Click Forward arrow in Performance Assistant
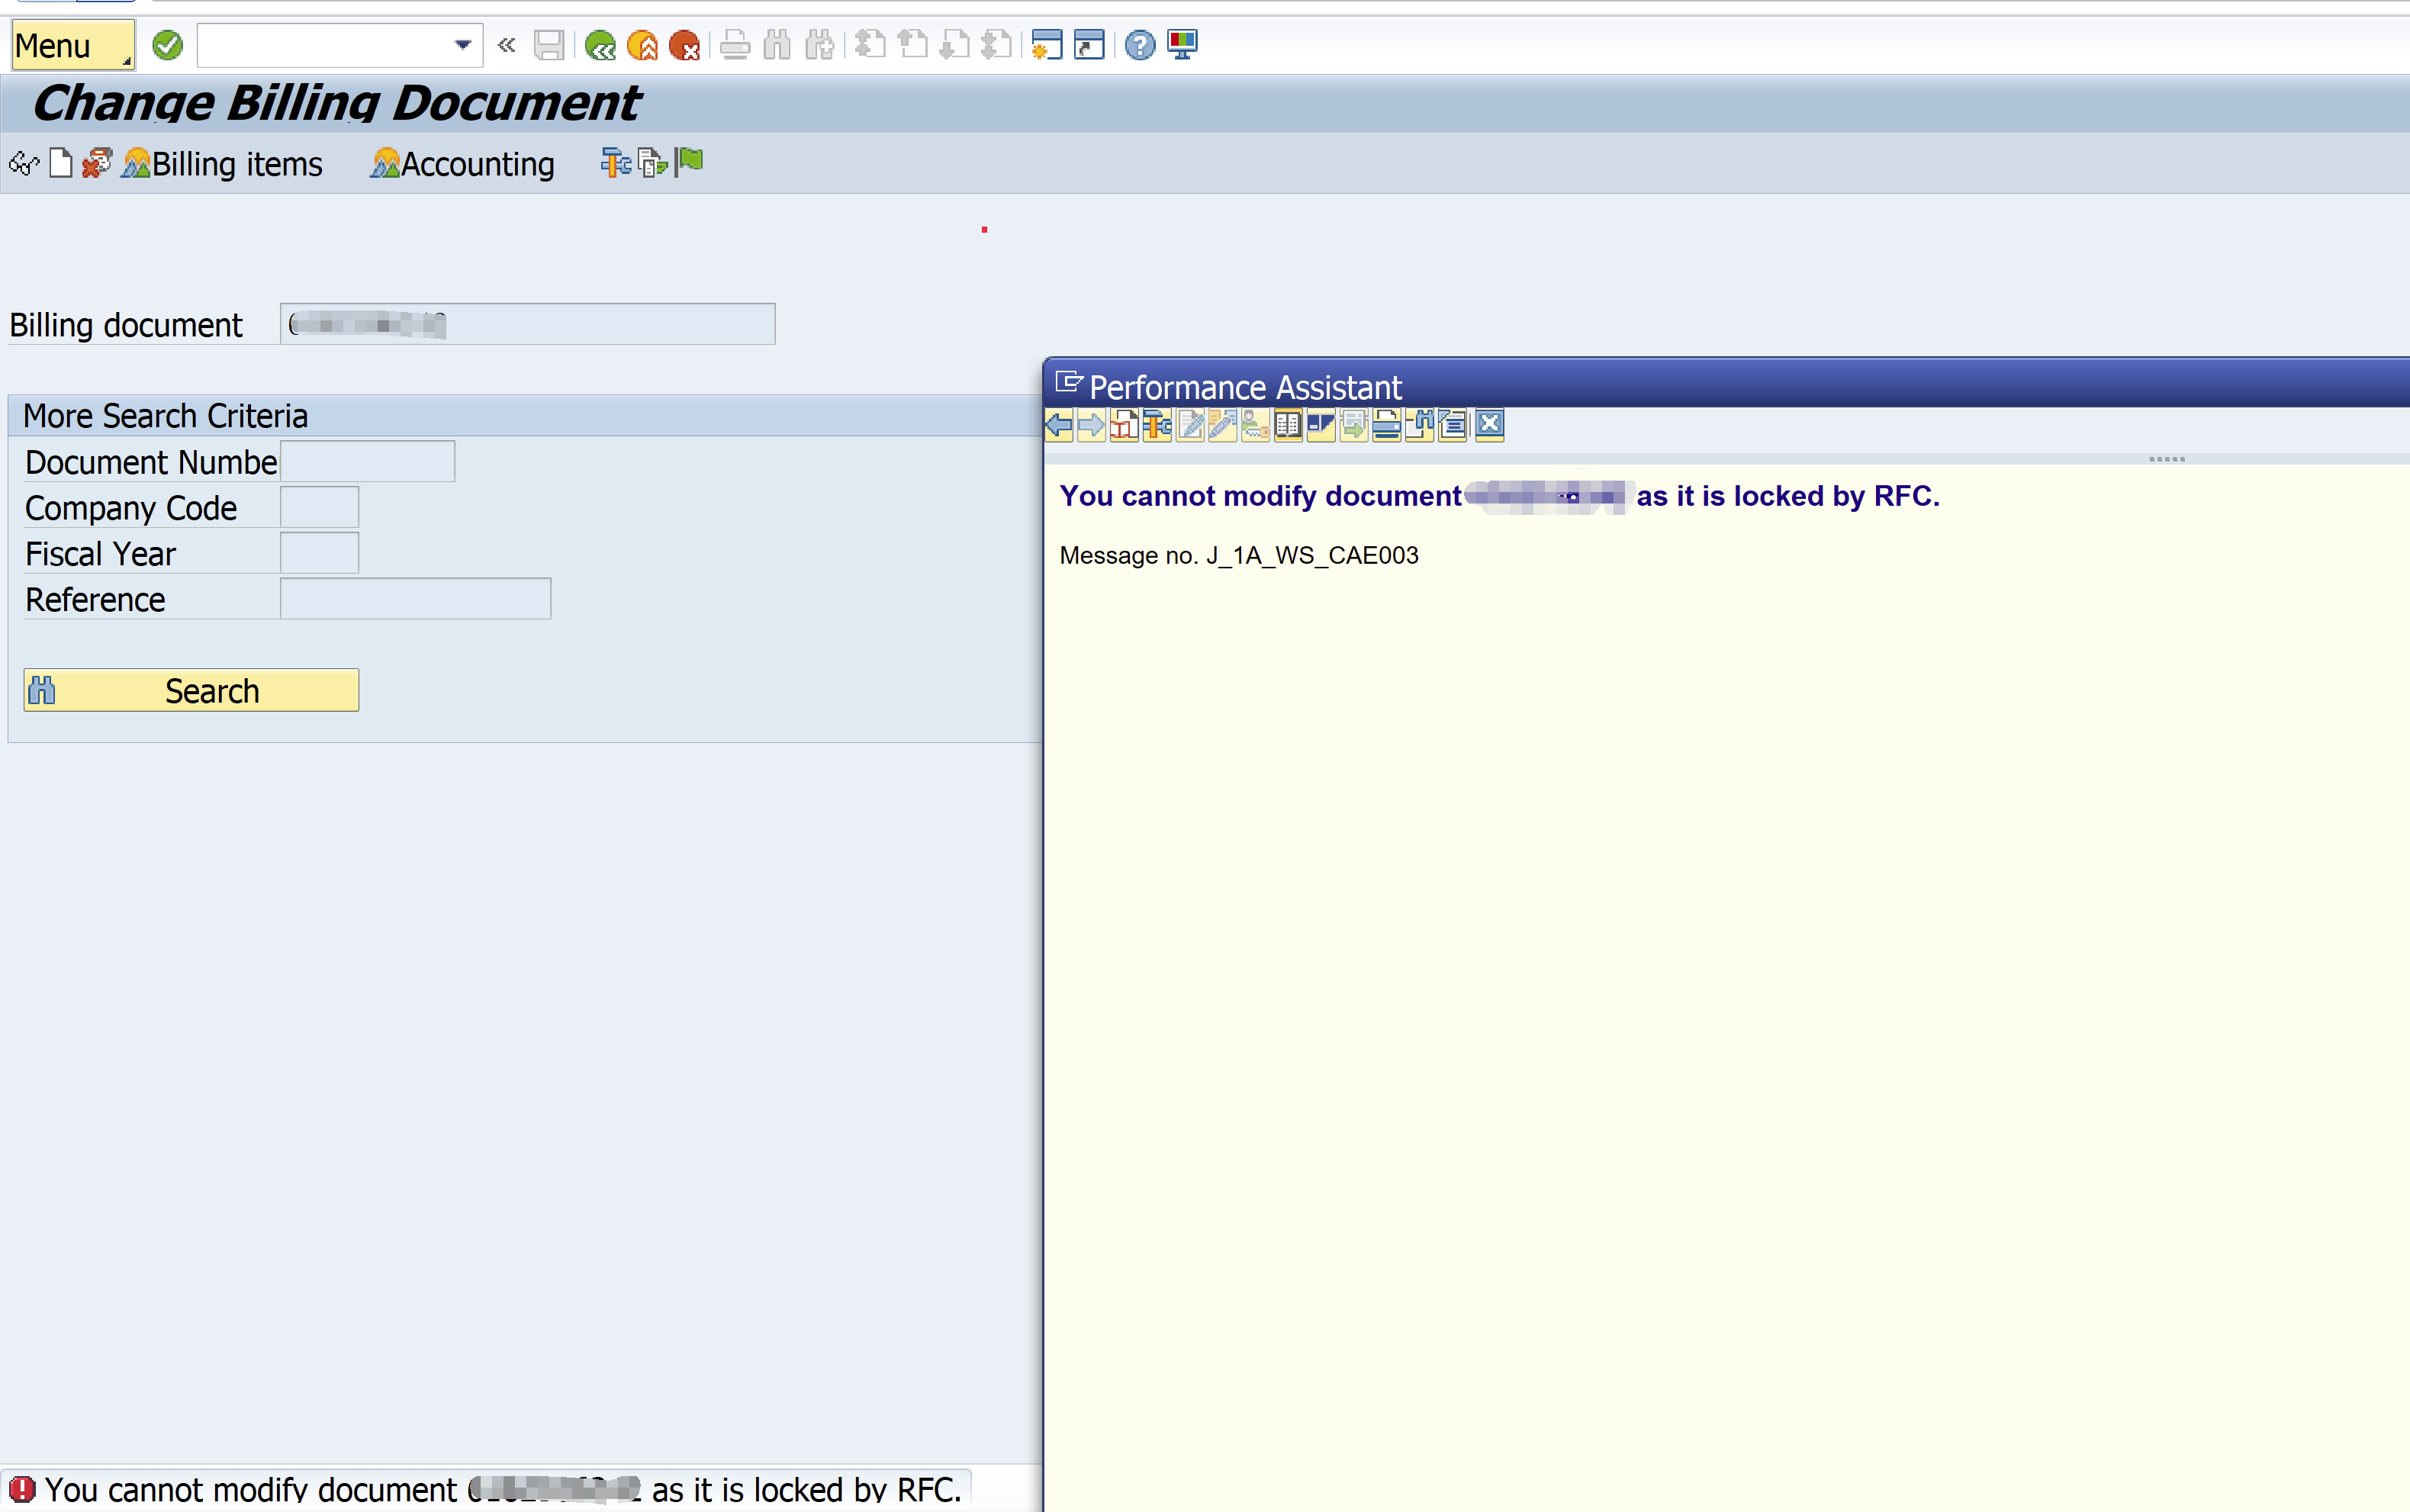The width and height of the screenshot is (2410, 1512). click(x=1092, y=426)
